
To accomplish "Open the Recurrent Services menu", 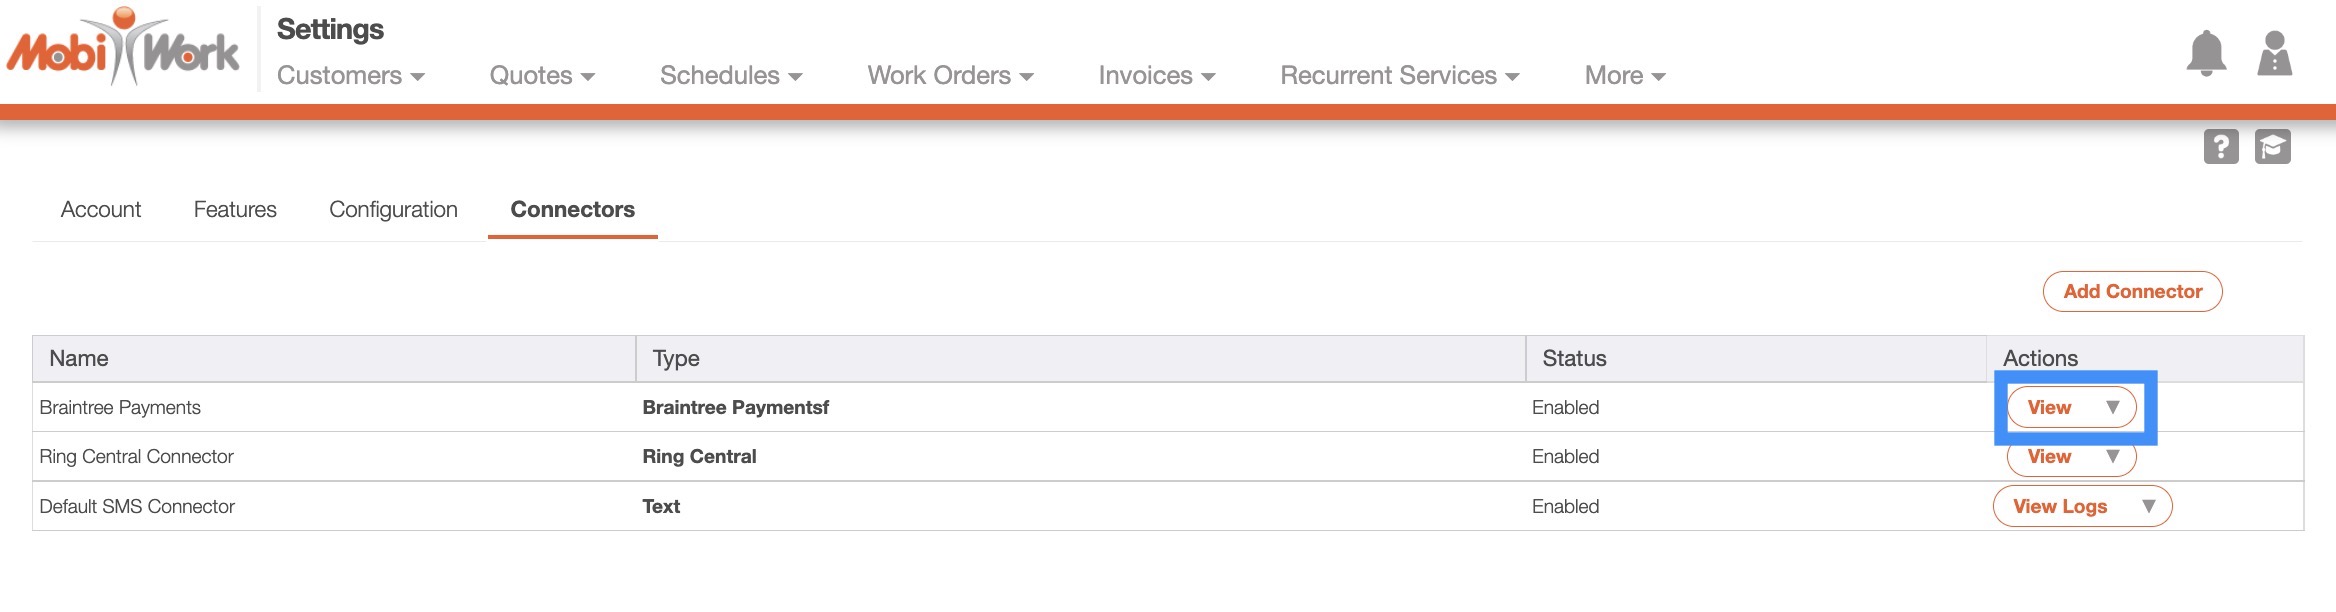I will (x=1399, y=76).
